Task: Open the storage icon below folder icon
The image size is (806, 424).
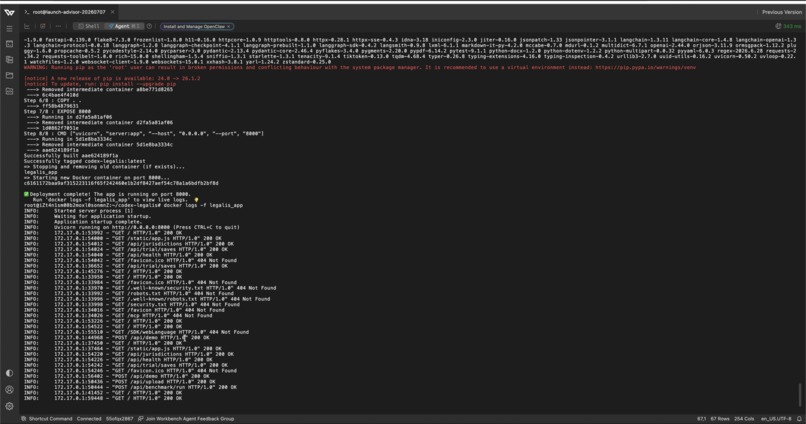Action: [x=9, y=91]
